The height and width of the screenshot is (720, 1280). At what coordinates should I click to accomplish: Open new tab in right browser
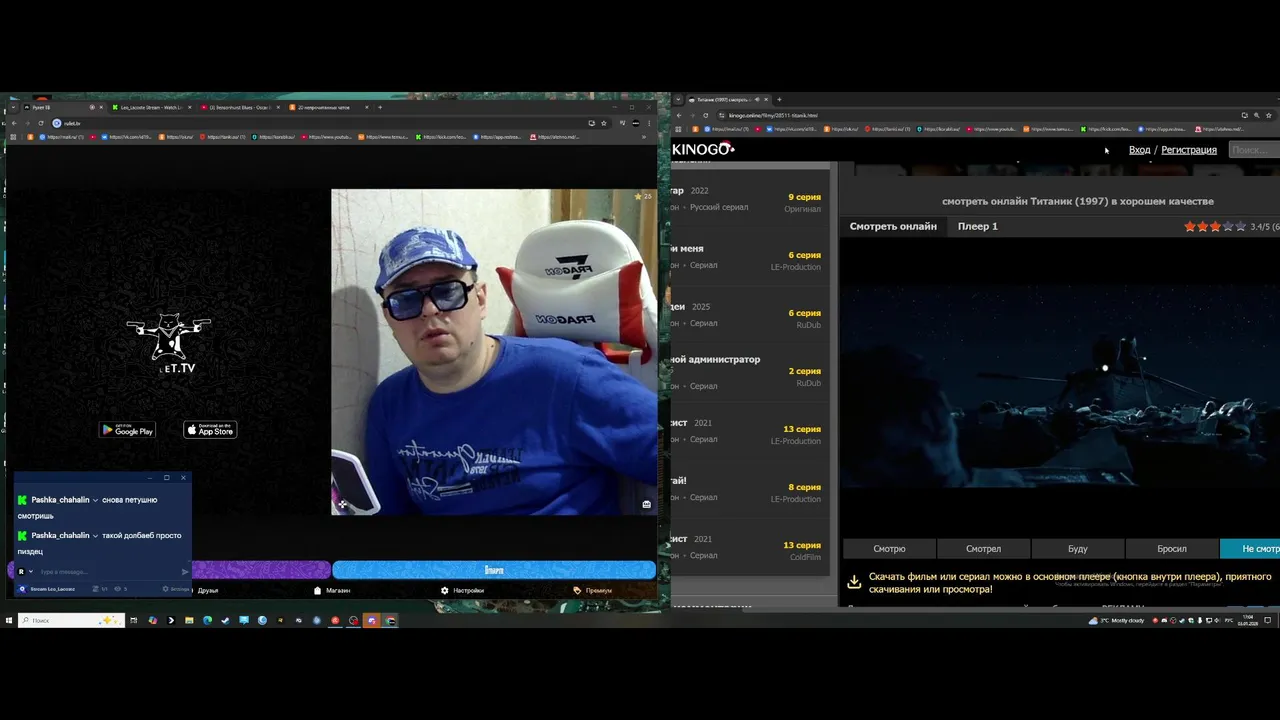779,99
